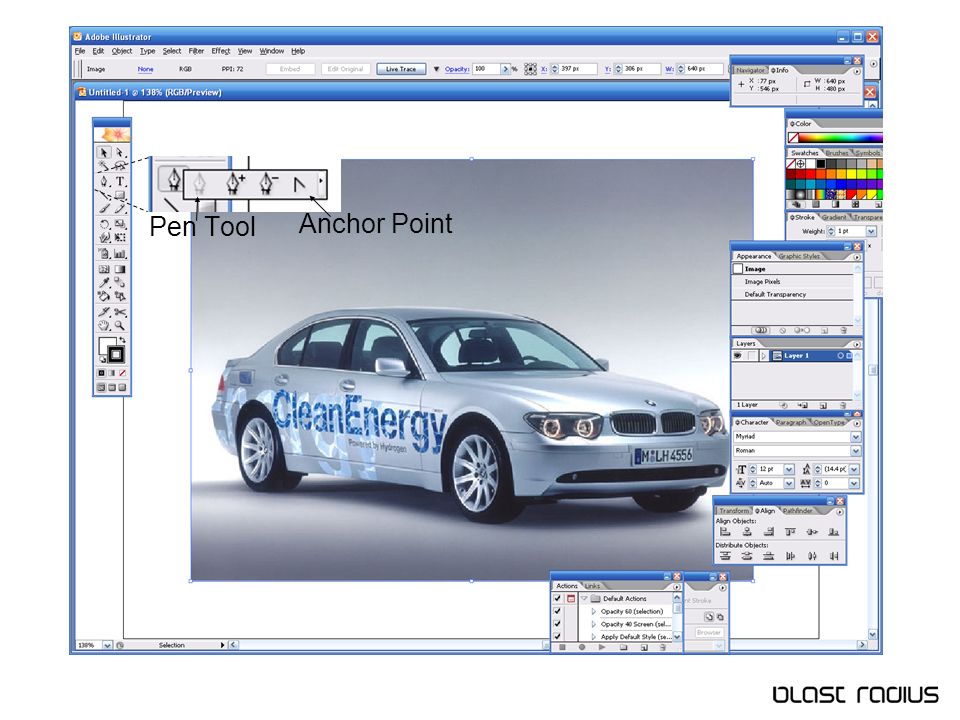
Task: Click play action button in Actions panel
Action: pos(602,647)
